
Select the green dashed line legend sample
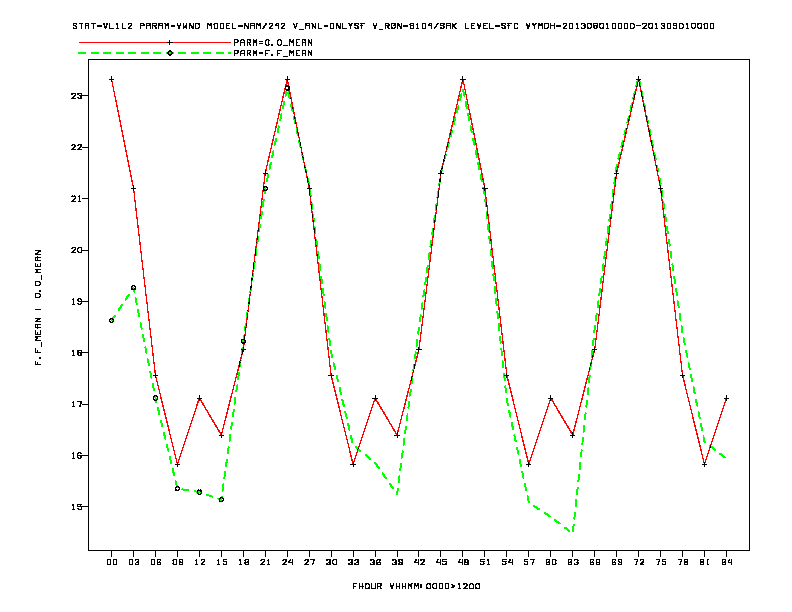(155, 53)
